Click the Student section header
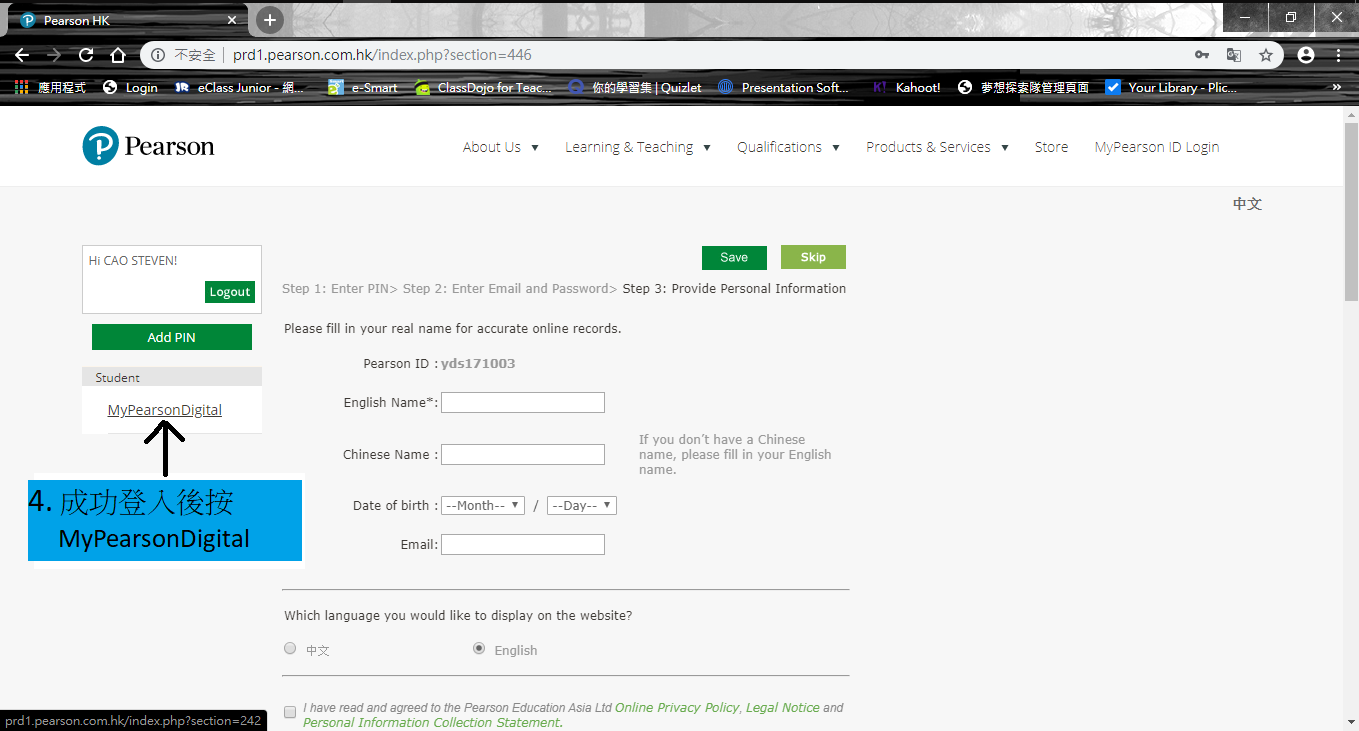The height and width of the screenshot is (731, 1359). click(x=172, y=377)
